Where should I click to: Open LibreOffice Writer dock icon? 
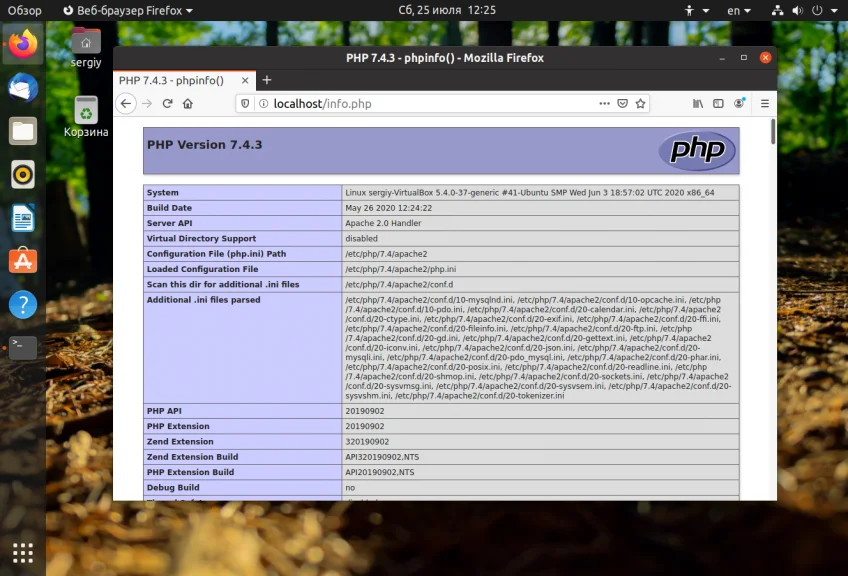23,218
